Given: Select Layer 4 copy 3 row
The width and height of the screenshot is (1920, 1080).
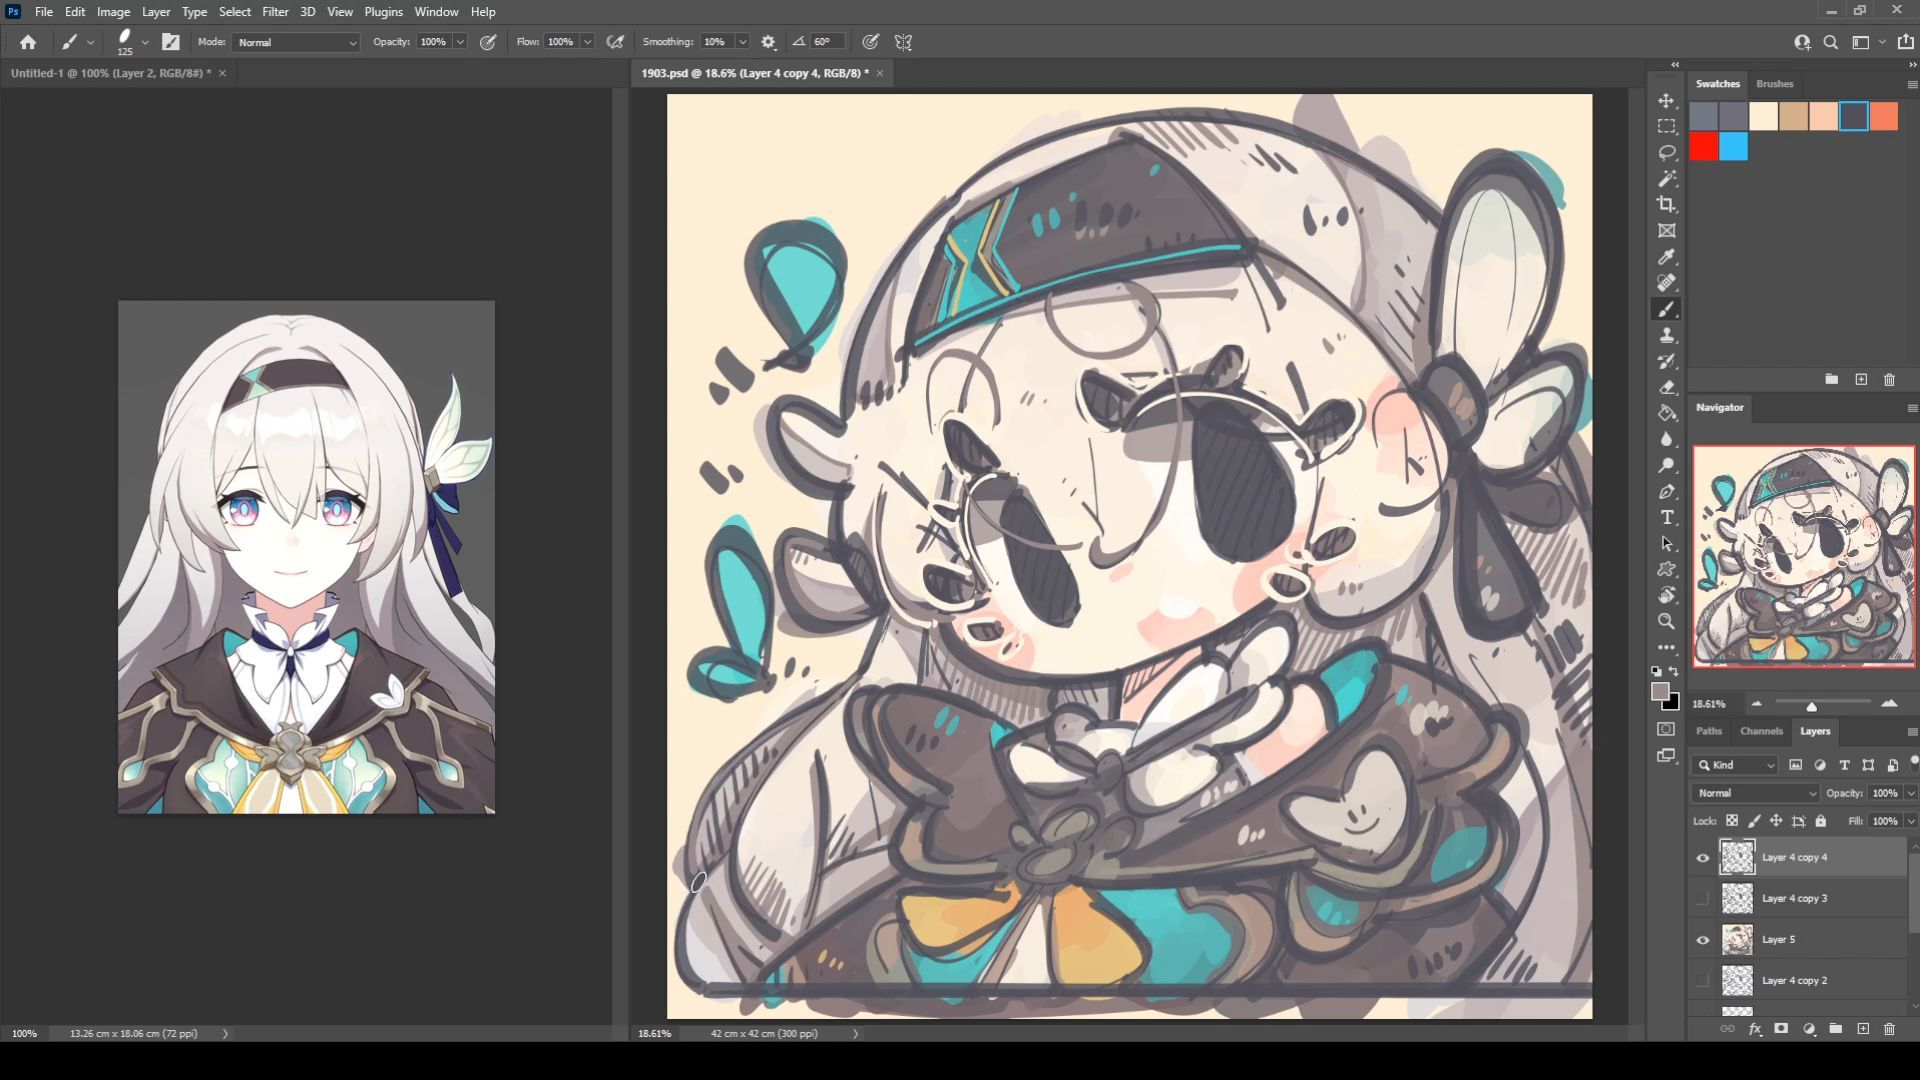Looking at the screenshot, I should [1798, 899].
